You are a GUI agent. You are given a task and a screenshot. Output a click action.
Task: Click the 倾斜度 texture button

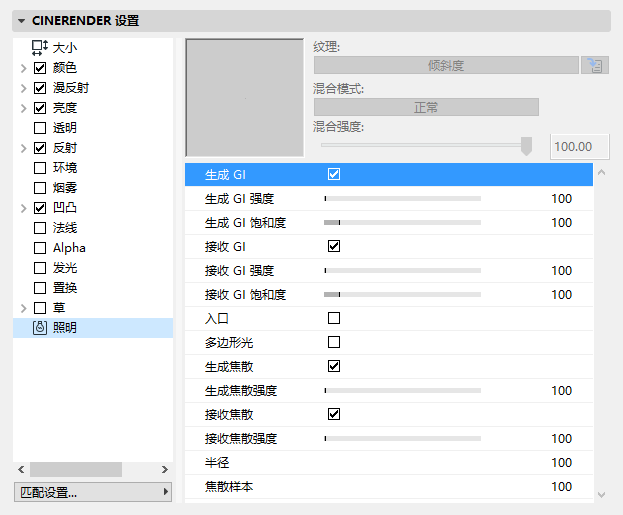click(x=446, y=66)
